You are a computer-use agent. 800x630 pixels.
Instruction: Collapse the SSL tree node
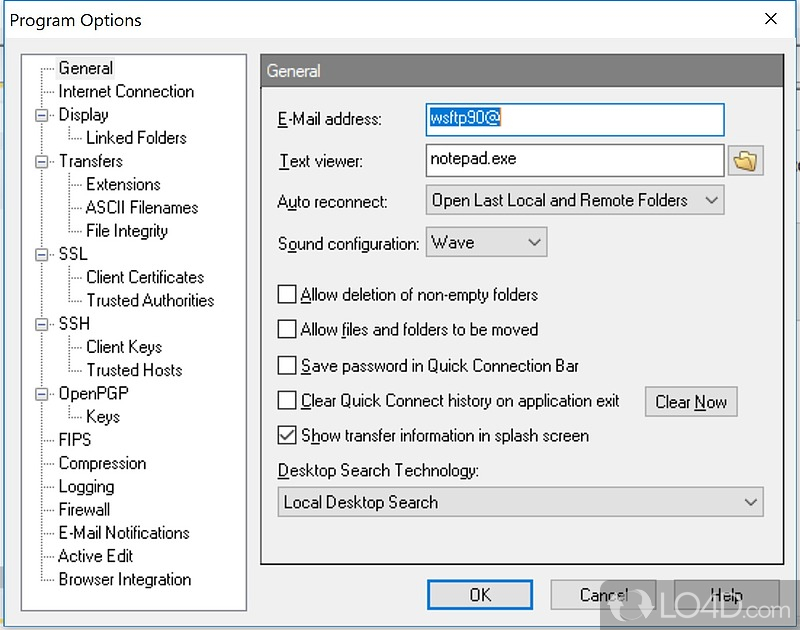[x=42, y=254]
